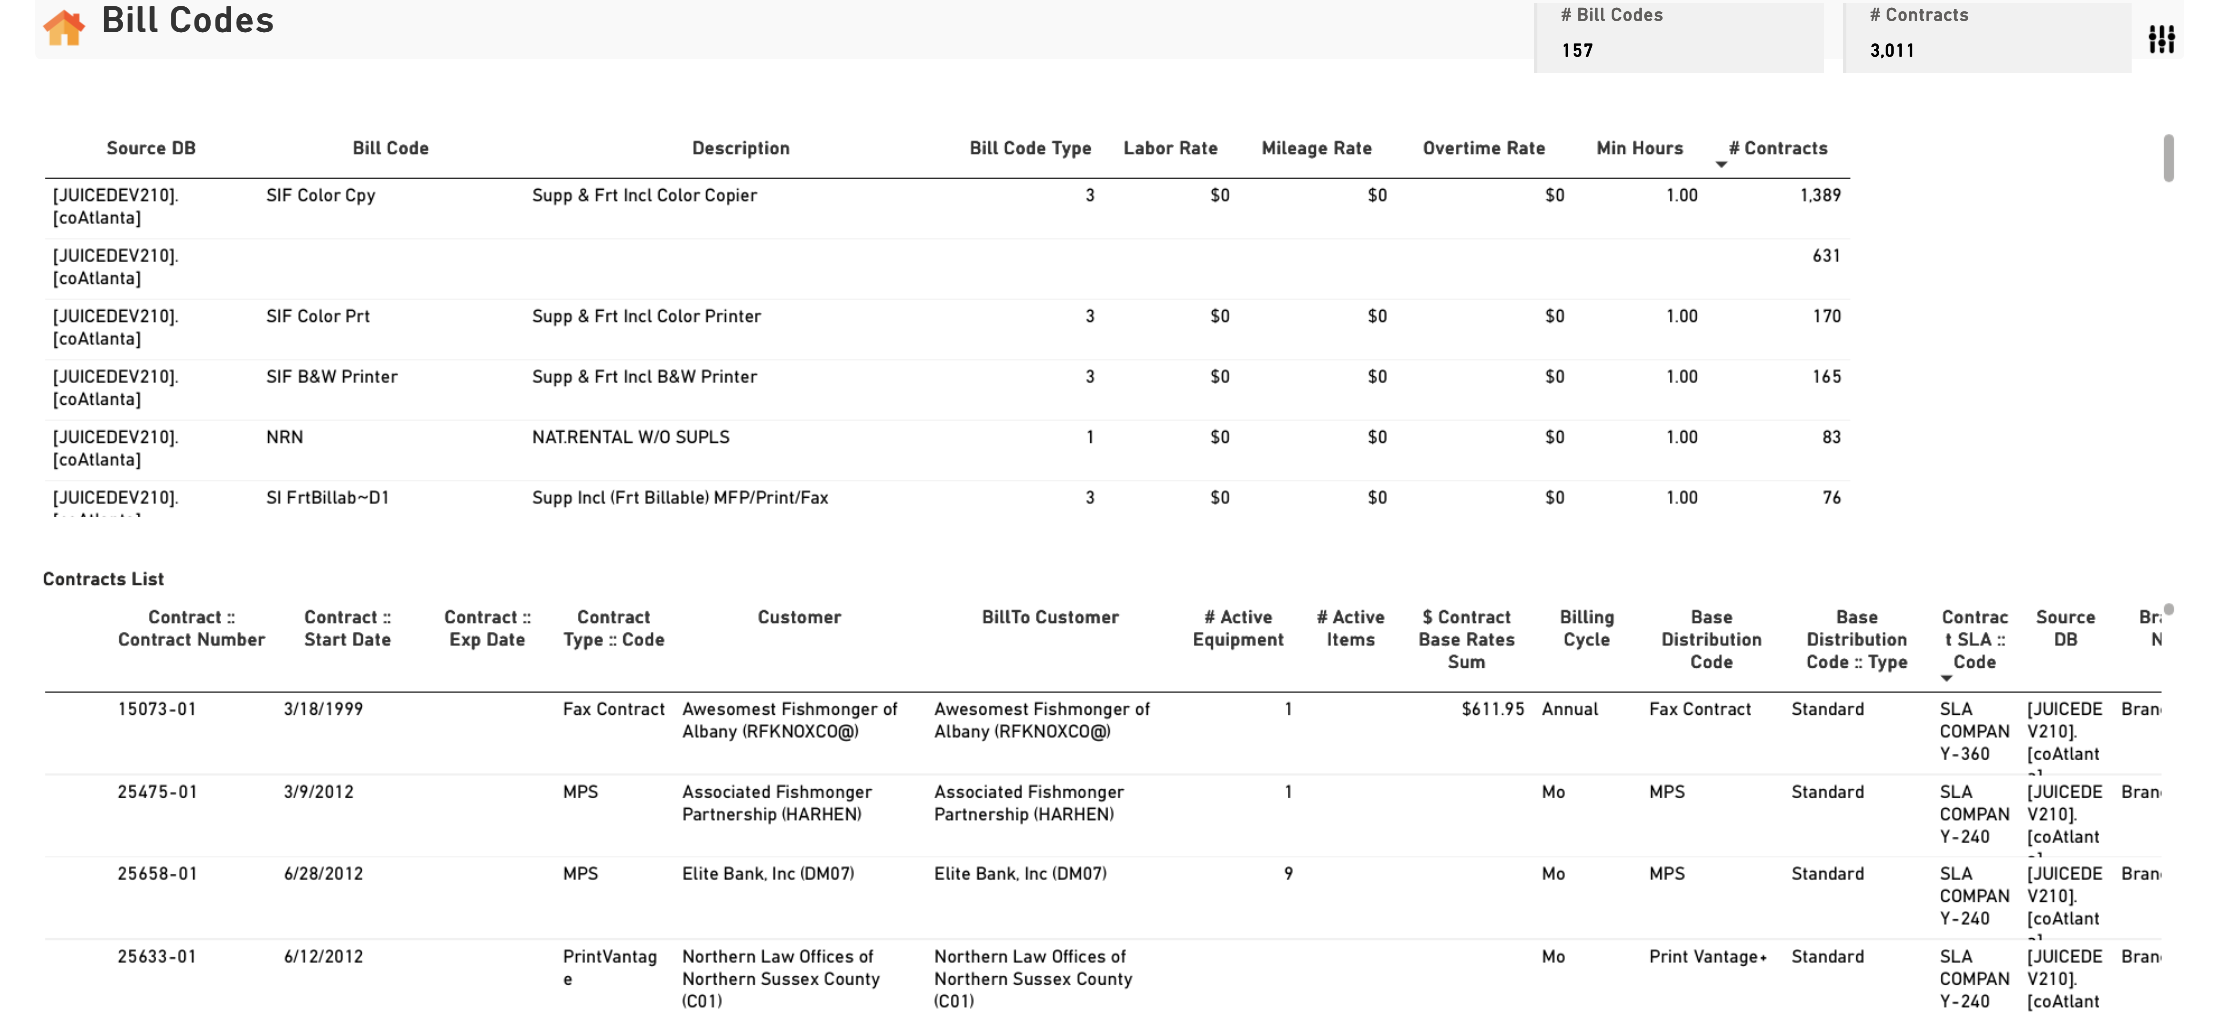Select the SIF Color Cpy bill code row
The width and height of the screenshot is (2226, 1016).
pyautogui.click(x=947, y=207)
